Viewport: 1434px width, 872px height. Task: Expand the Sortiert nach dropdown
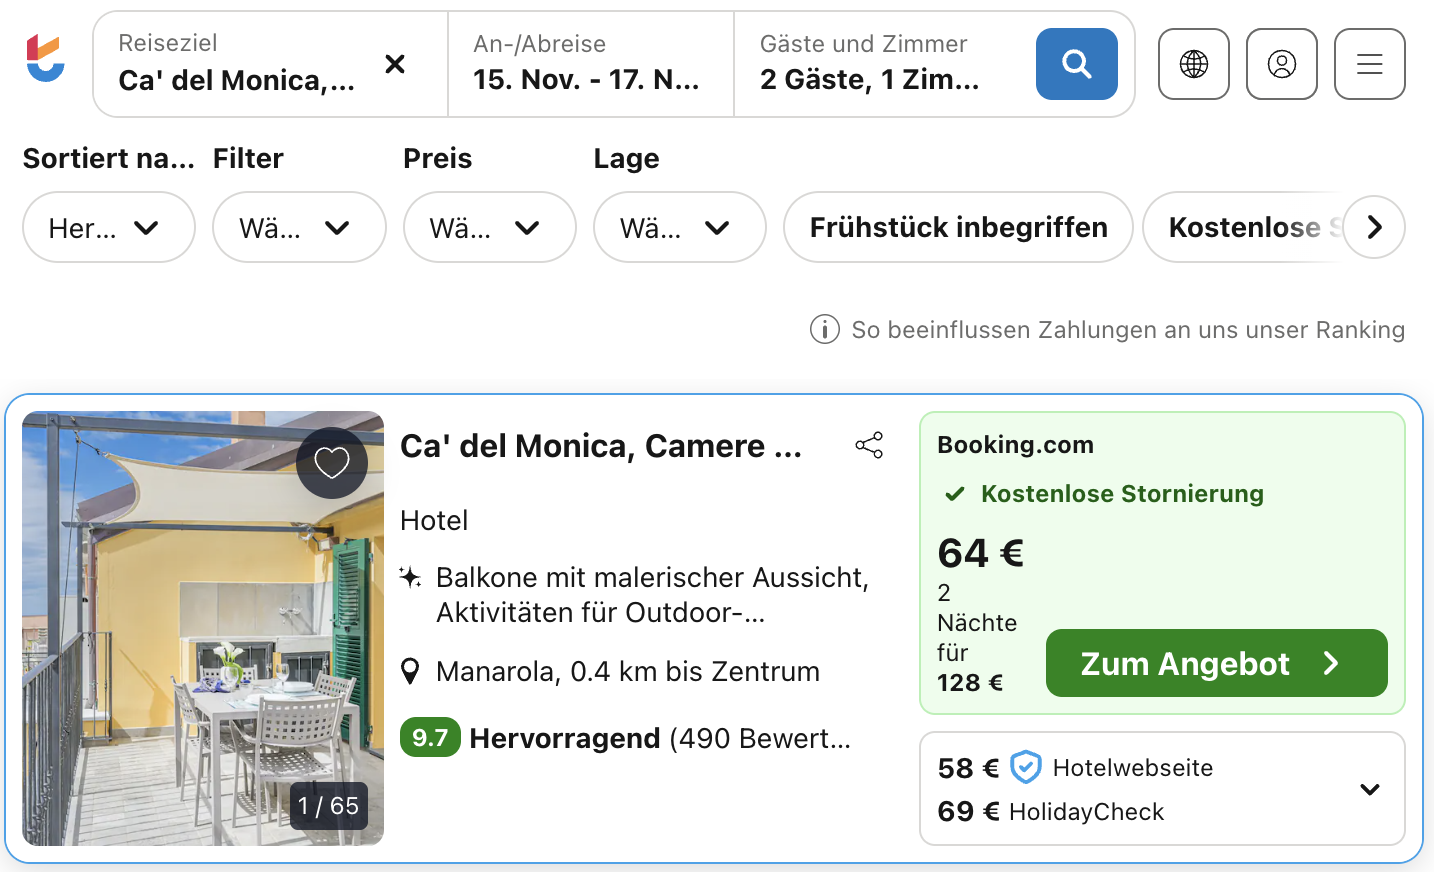point(108,227)
